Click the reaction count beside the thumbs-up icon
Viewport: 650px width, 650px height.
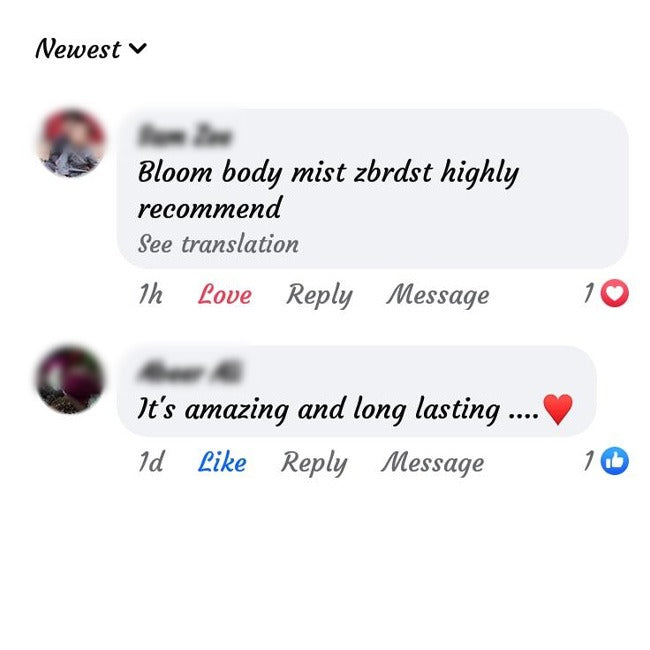pos(589,461)
